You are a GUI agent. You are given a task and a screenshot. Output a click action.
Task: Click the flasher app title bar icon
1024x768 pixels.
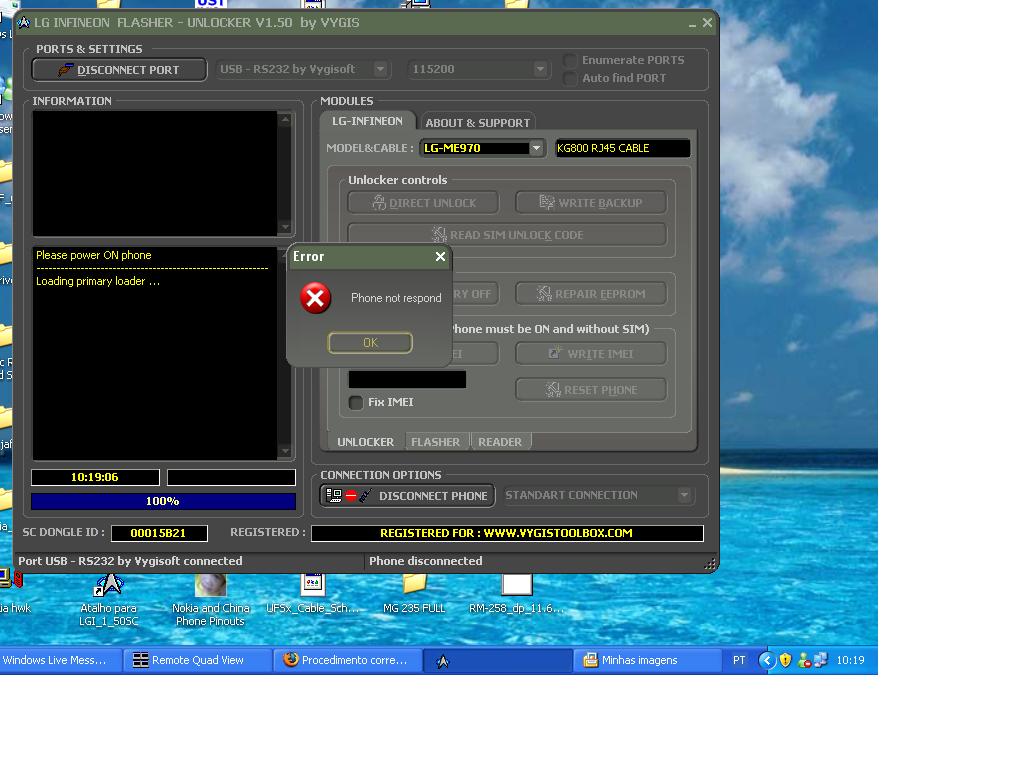tap(24, 23)
